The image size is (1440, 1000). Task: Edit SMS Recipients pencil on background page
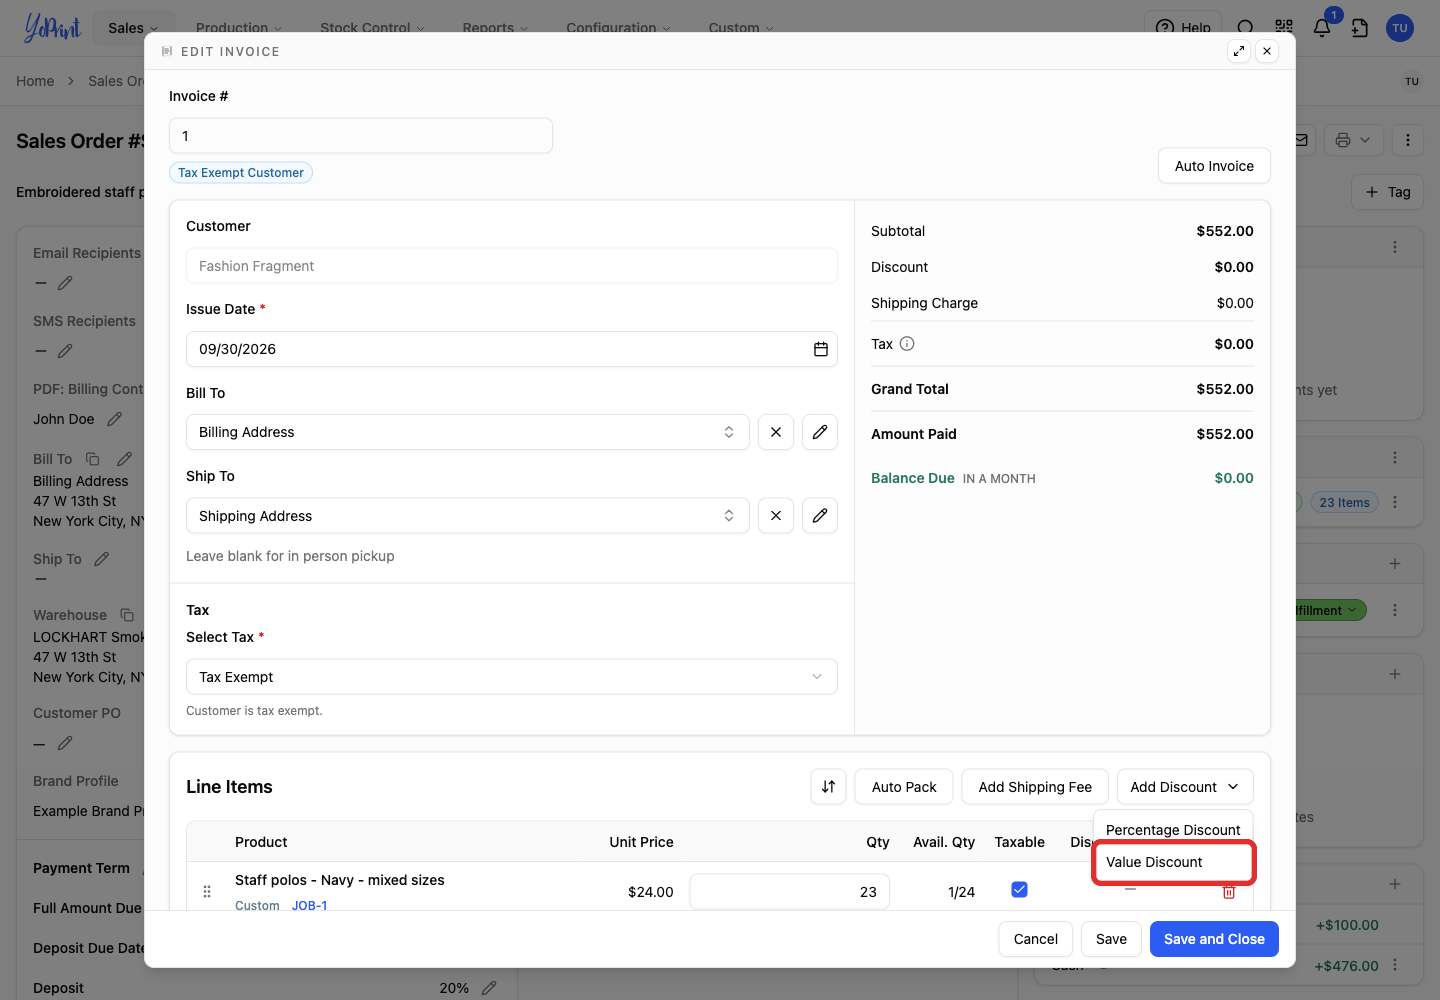(65, 351)
